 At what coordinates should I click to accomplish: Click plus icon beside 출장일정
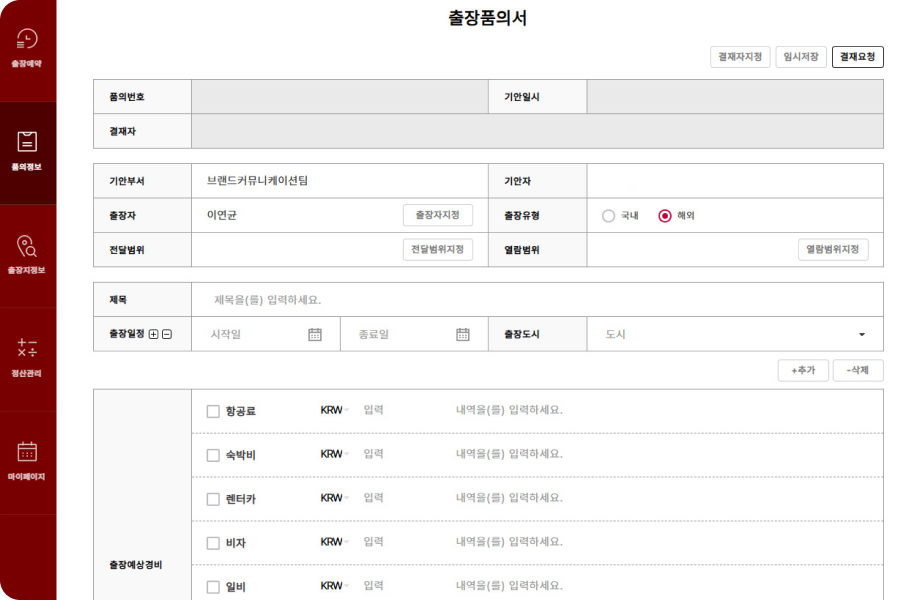(153, 334)
